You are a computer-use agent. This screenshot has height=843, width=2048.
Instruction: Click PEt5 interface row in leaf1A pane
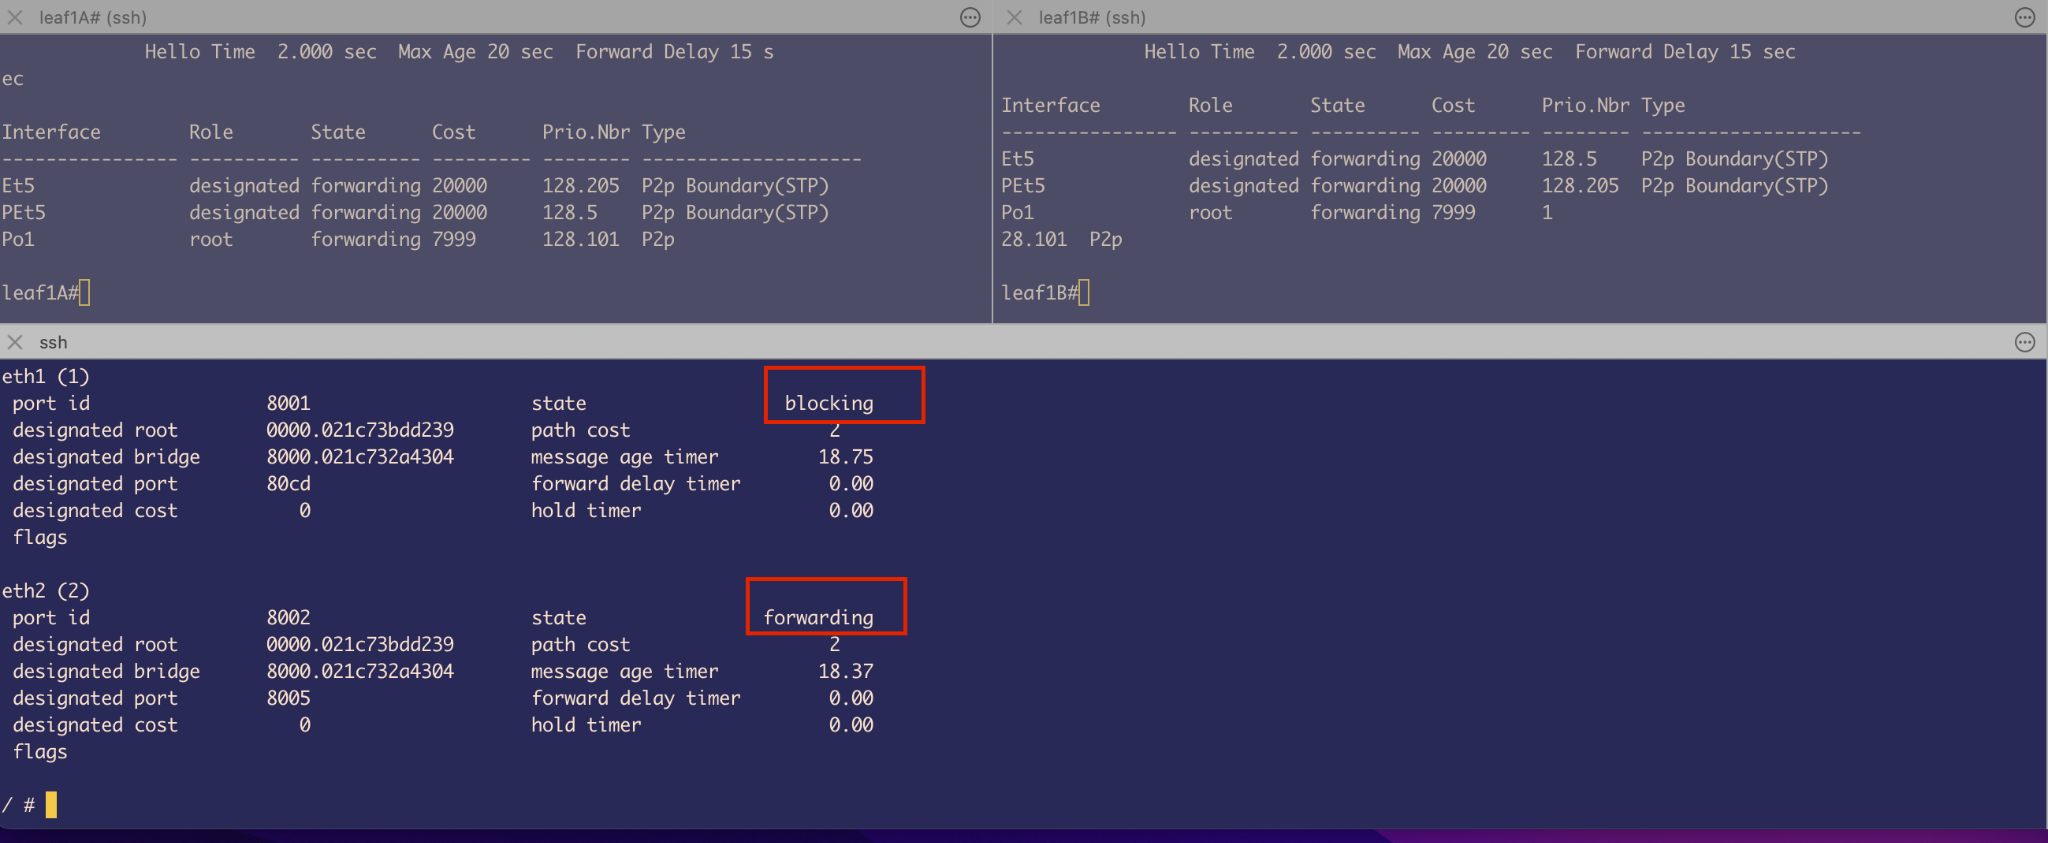click(415, 212)
